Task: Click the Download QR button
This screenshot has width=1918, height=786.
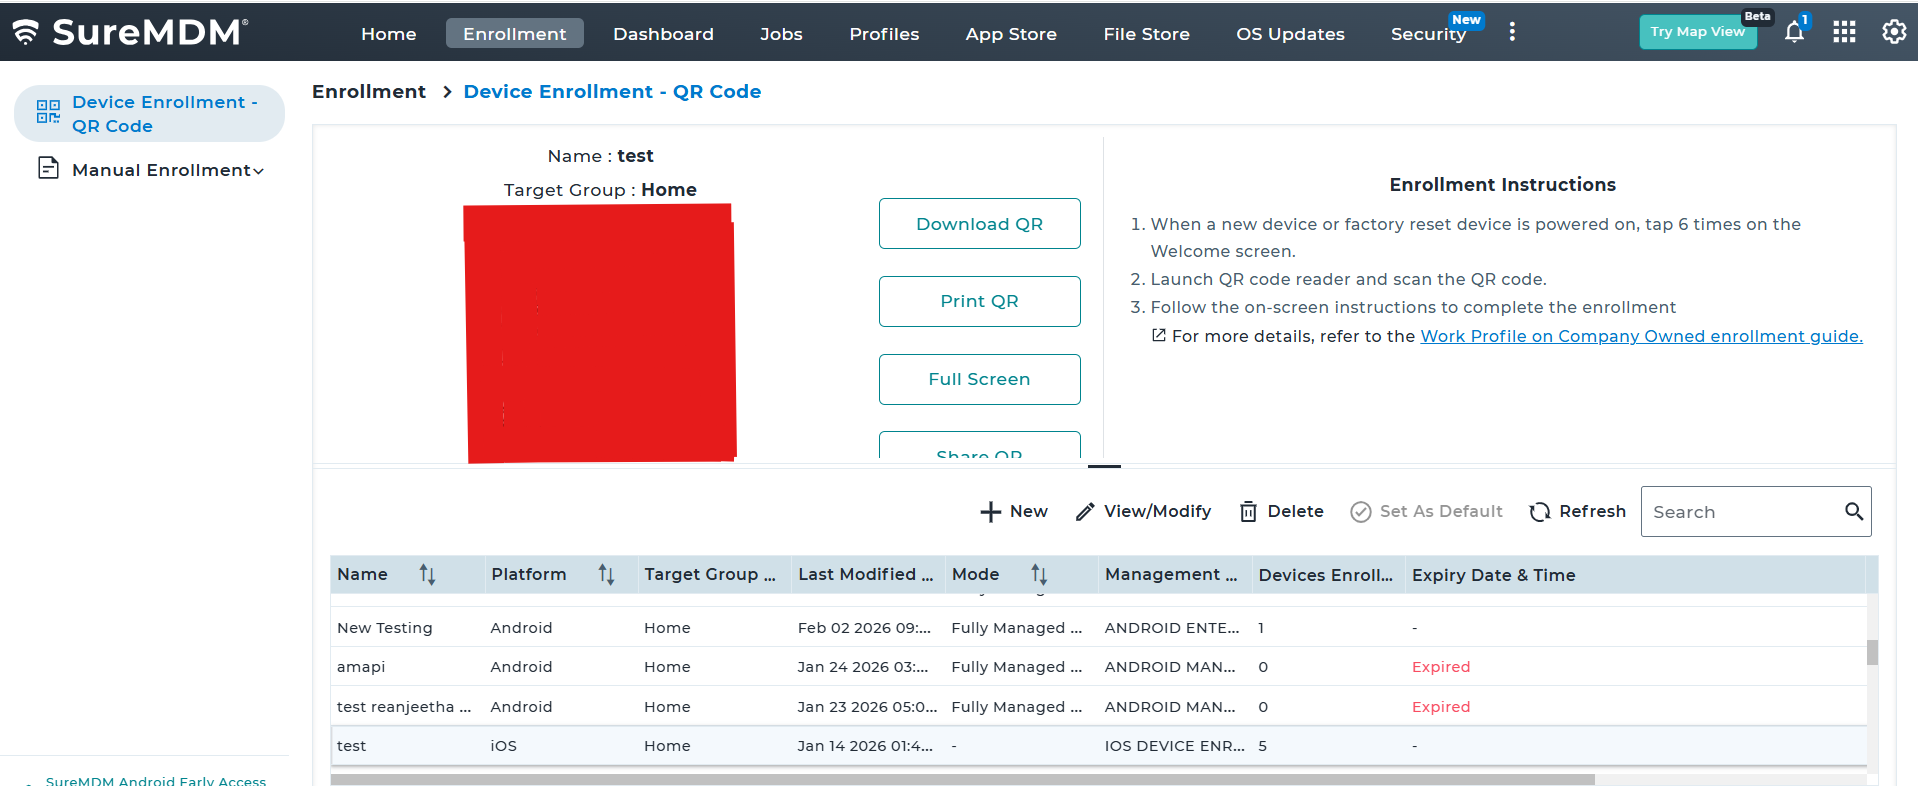Action: (x=979, y=223)
